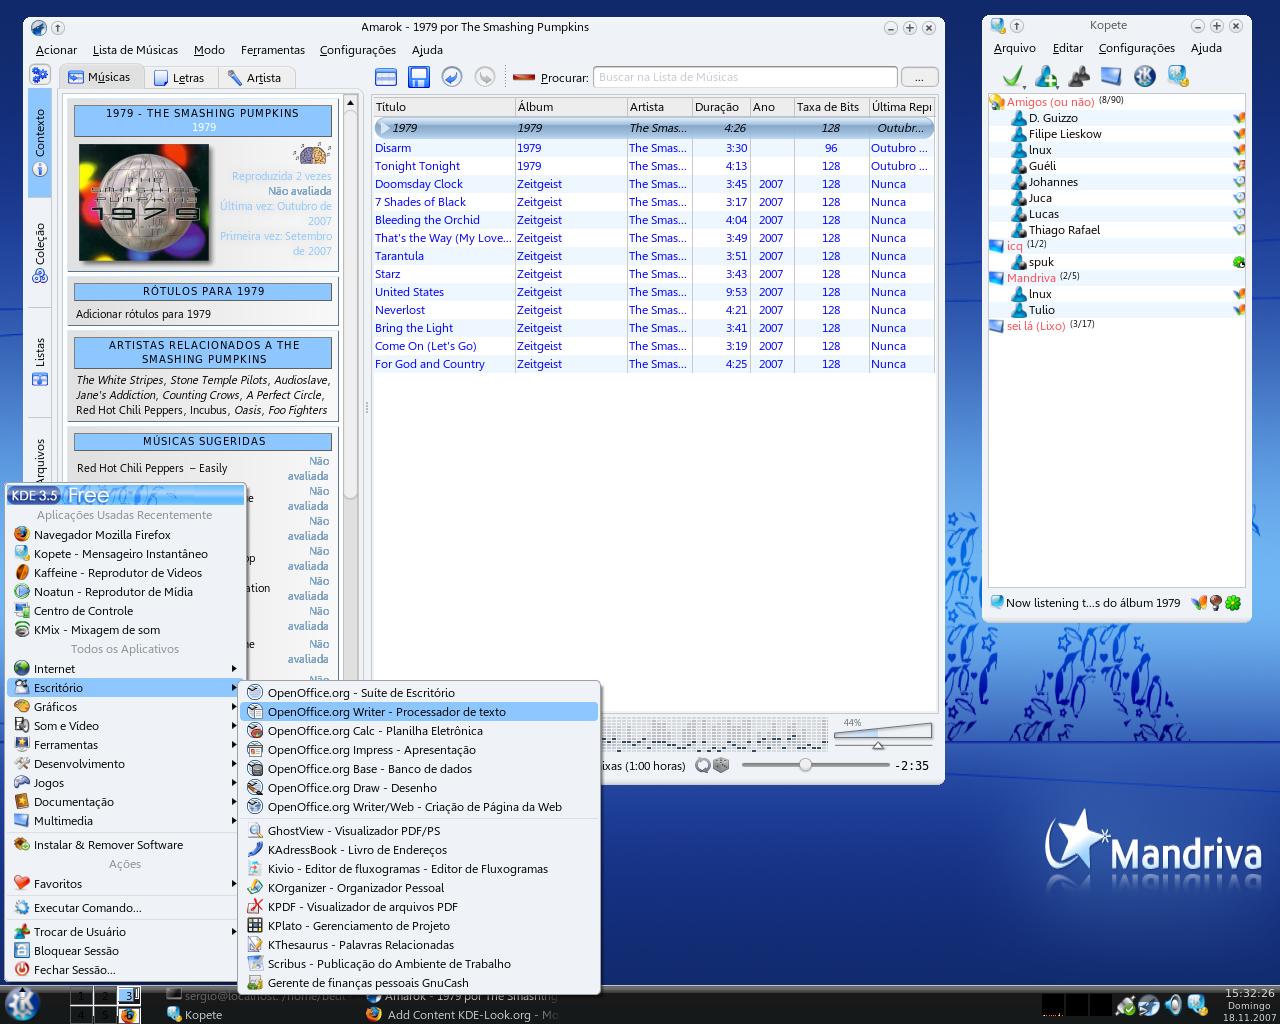The height and width of the screenshot is (1024, 1280).
Task: Toggle show empty groups icon in Kopete
Action: pos(1111,76)
